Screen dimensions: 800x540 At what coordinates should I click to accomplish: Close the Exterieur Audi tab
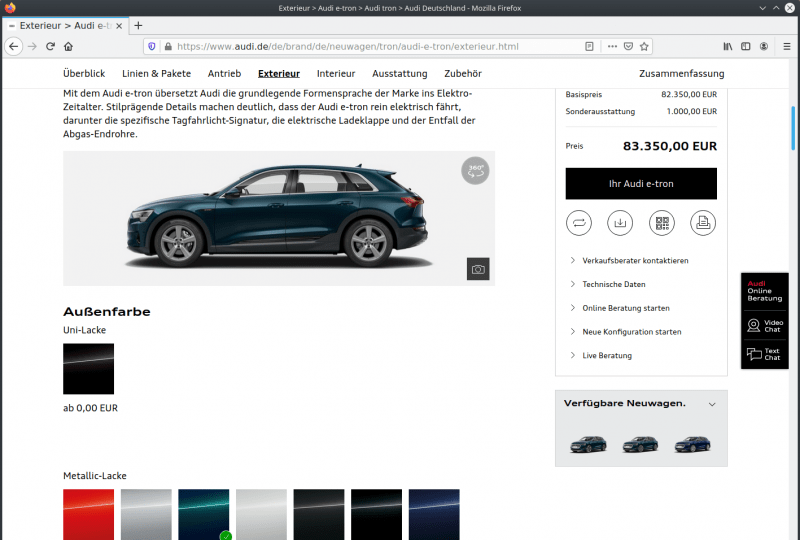(119, 26)
